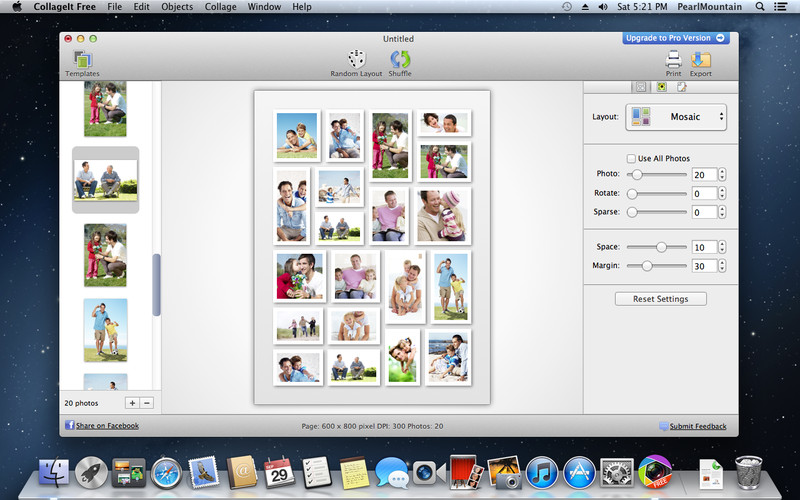
Task: Click the volume icon in menu bar
Action: click(x=603, y=7)
